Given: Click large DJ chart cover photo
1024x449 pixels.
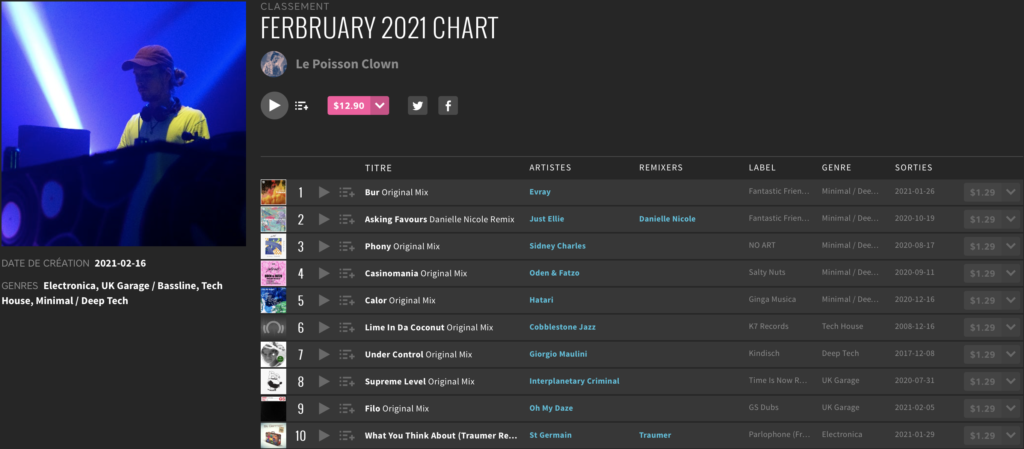Looking at the screenshot, I should pos(123,123).
